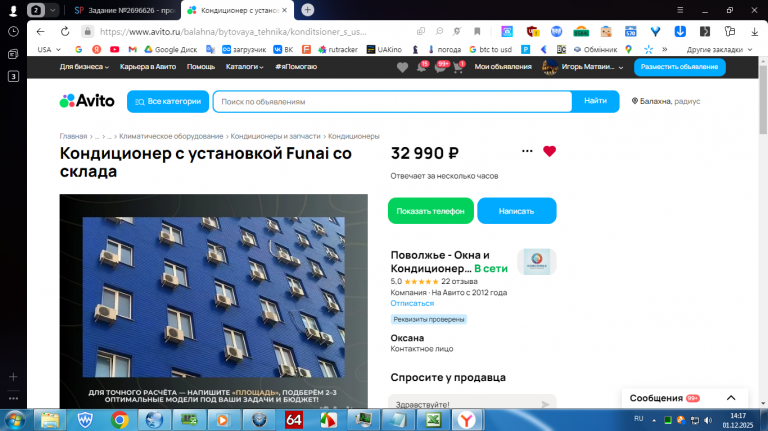The height and width of the screenshot is (431, 768).
Task: Open the Главная breadcrumb
Action: [x=73, y=136]
